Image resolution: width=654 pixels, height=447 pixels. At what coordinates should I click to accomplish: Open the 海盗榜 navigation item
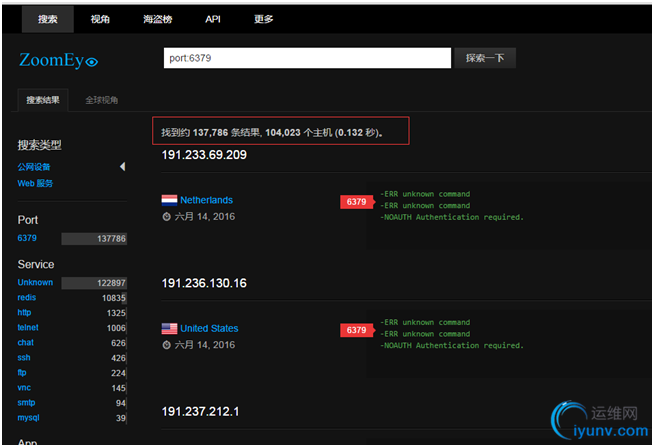point(158,19)
